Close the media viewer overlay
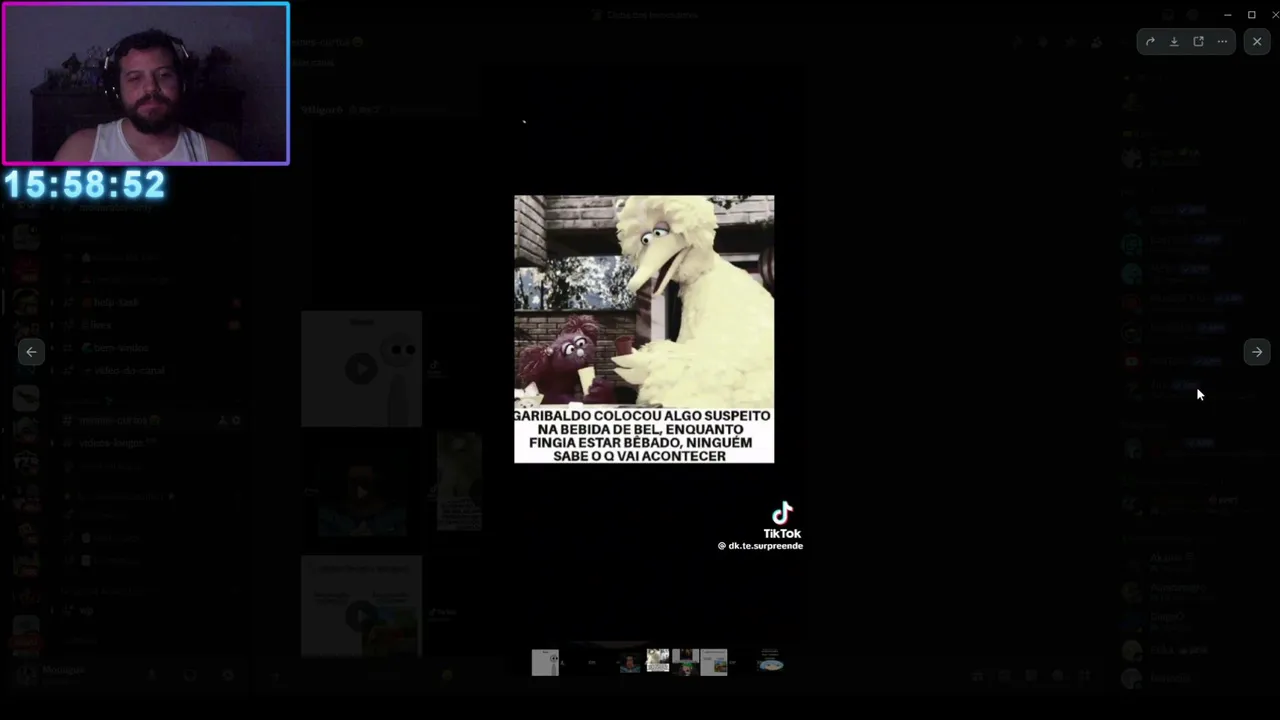Viewport: 1280px width, 720px height. click(1257, 42)
